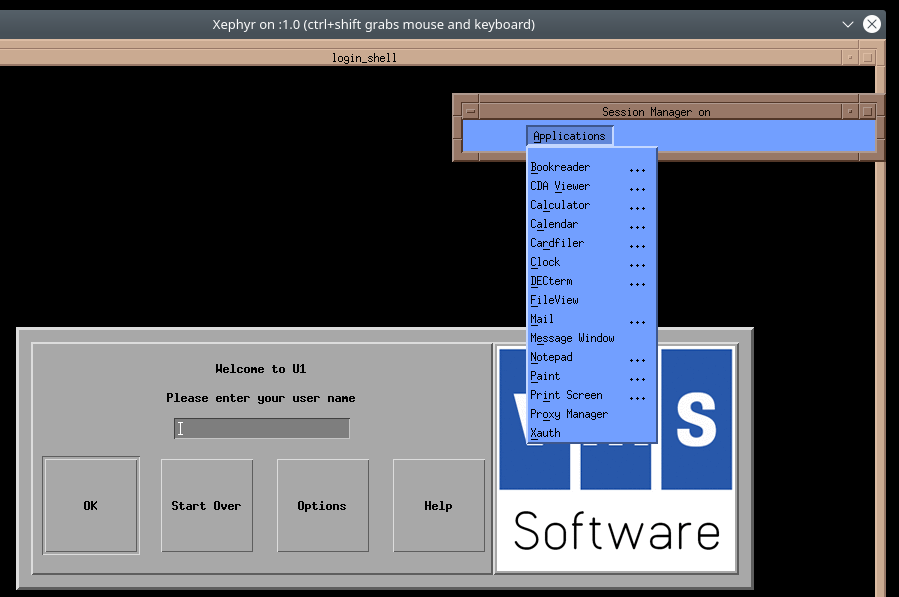Open Calculator from the Applications list

(x=560, y=205)
